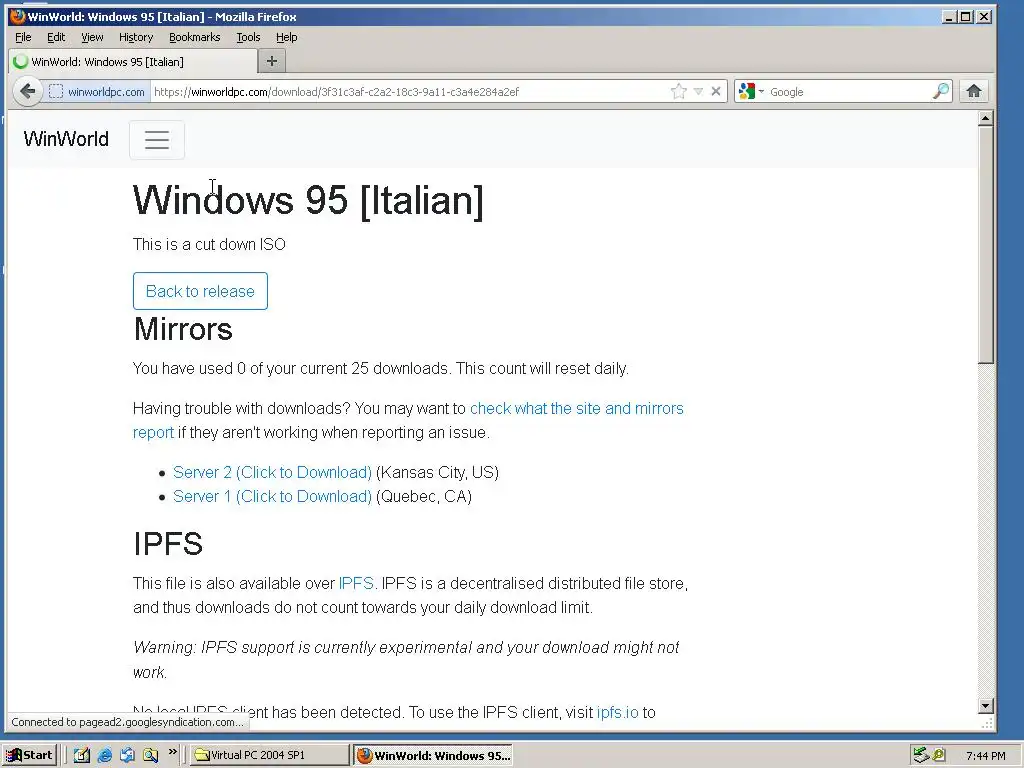
Task: Open the IPFS hyperlink in the paragraph
Action: point(356,583)
